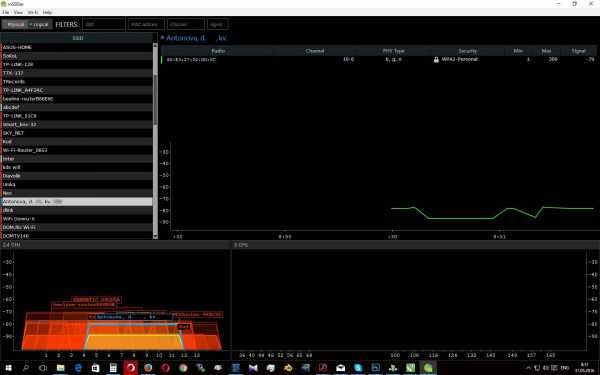
Task: Open the File menu
Action: tap(6, 12)
